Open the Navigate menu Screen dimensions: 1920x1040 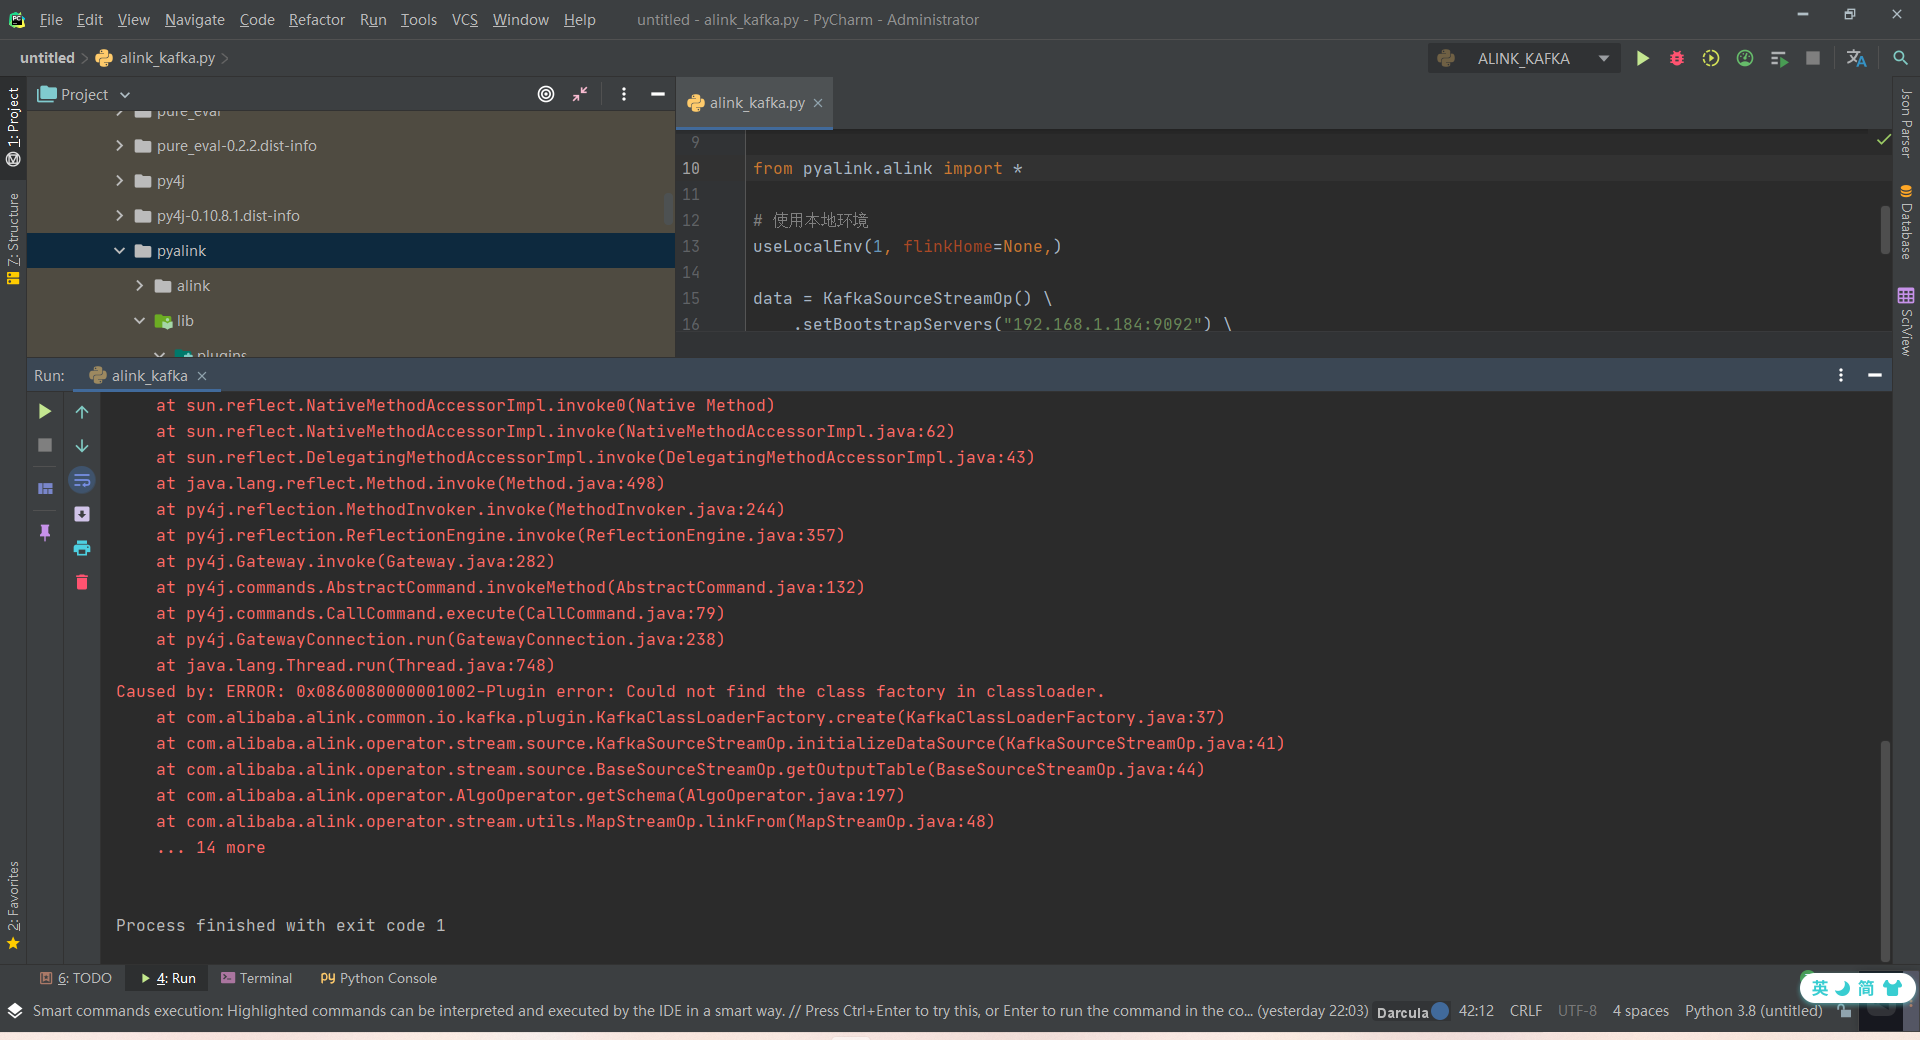click(194, 20)
